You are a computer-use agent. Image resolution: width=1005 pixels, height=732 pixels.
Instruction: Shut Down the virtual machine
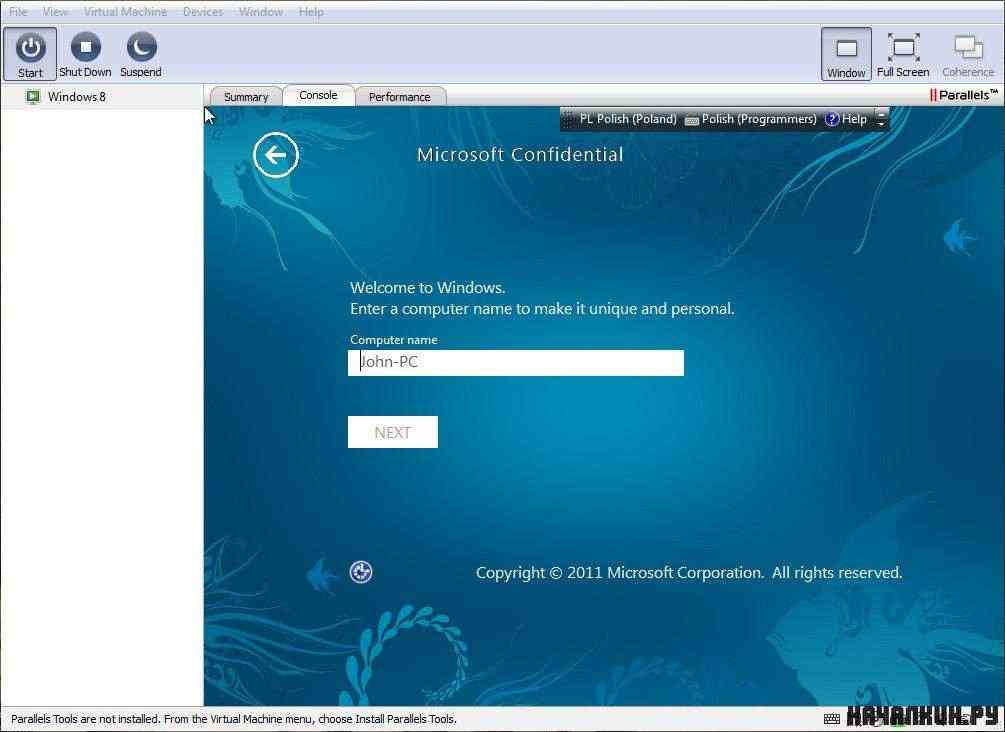click(85, 54)
